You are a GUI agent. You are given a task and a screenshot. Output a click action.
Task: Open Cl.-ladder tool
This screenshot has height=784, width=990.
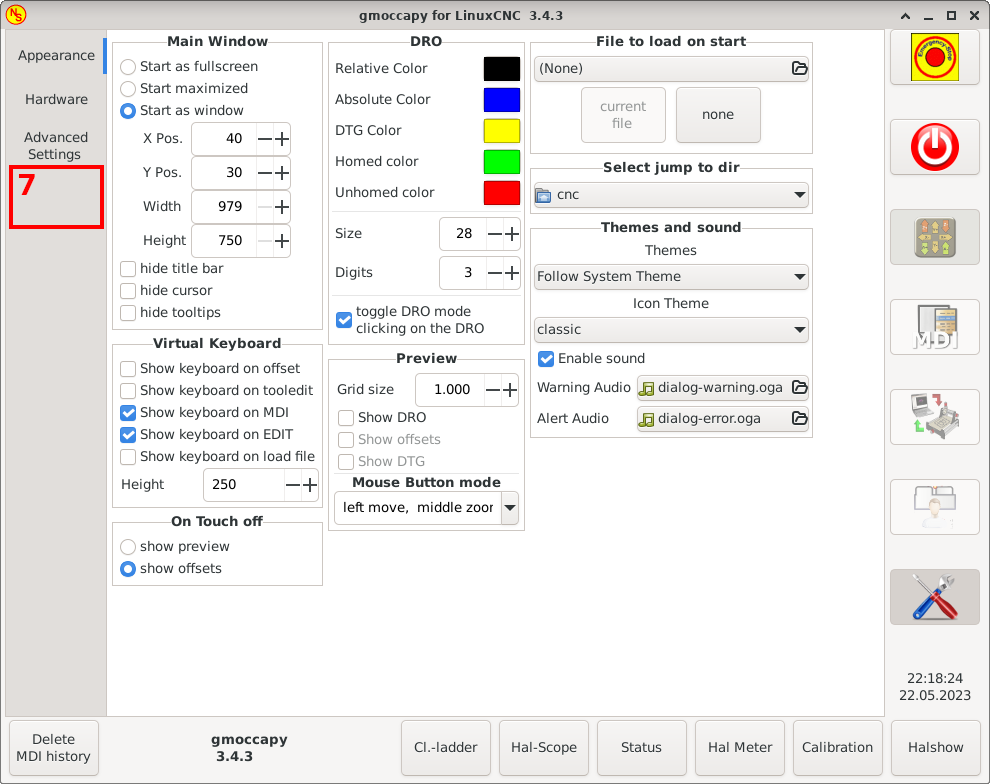[446, 748]
